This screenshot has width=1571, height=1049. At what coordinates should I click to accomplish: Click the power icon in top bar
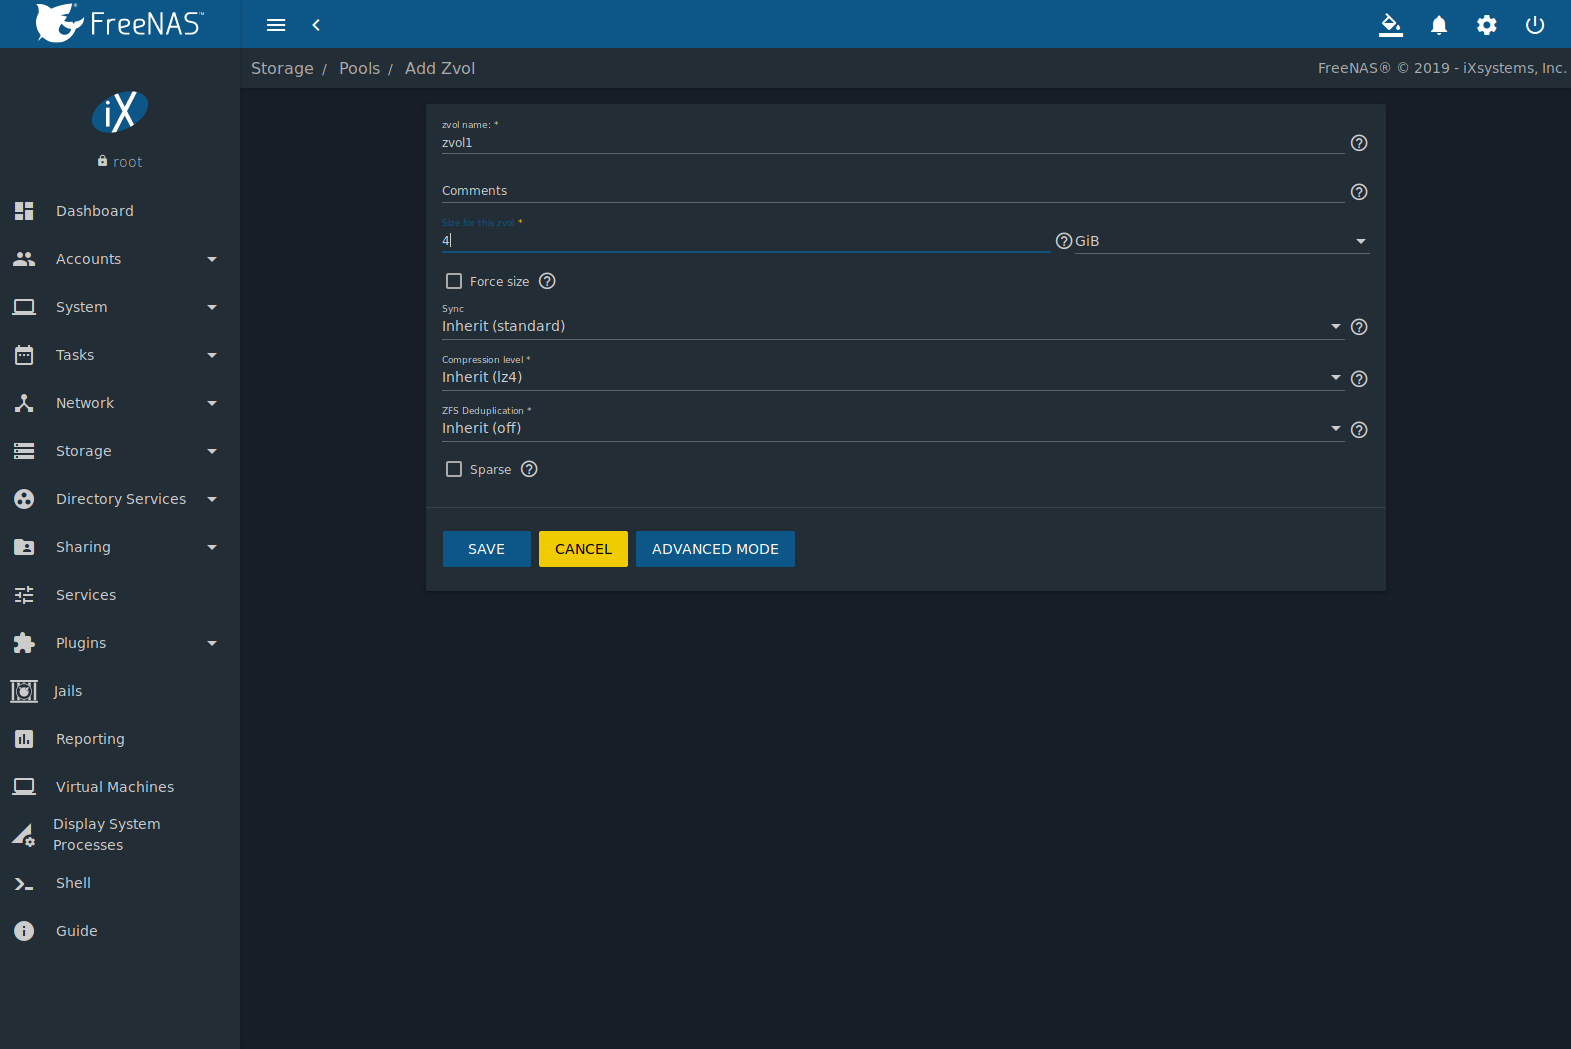pos(1535,25)
